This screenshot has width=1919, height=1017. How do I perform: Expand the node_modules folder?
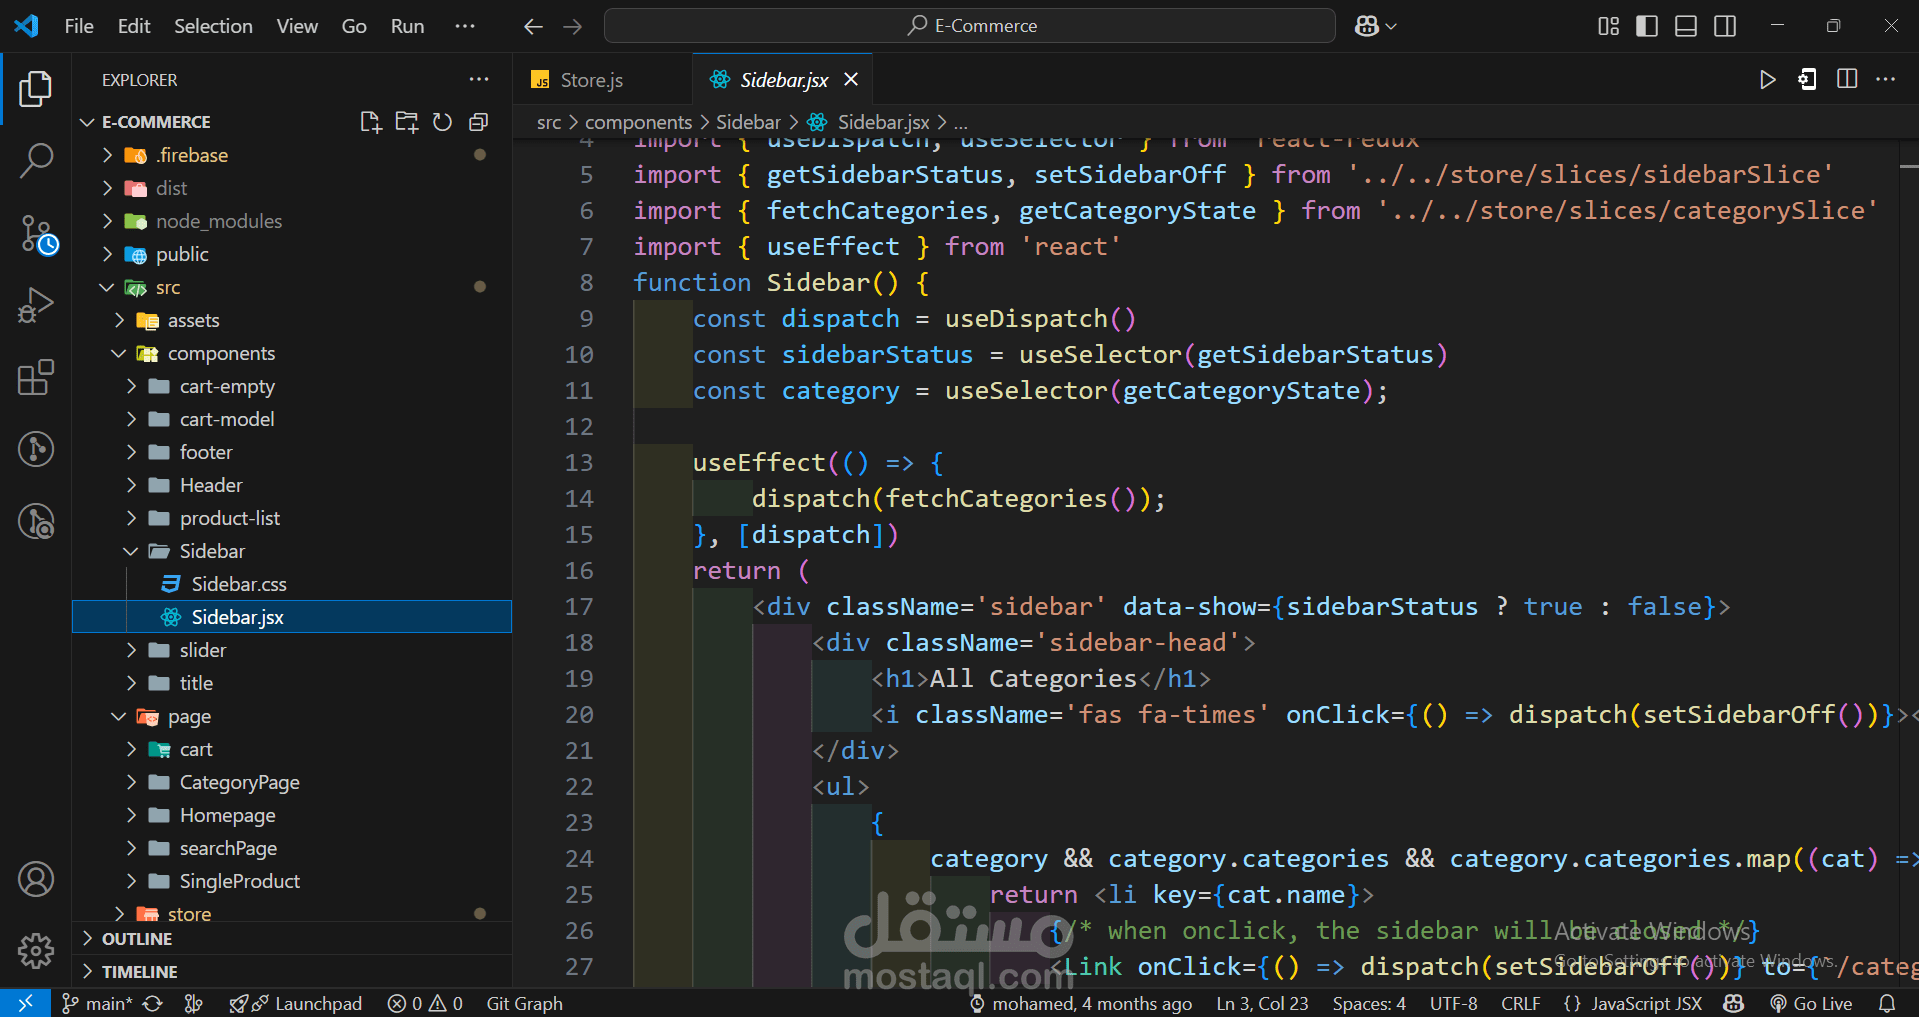coord(292,221)
